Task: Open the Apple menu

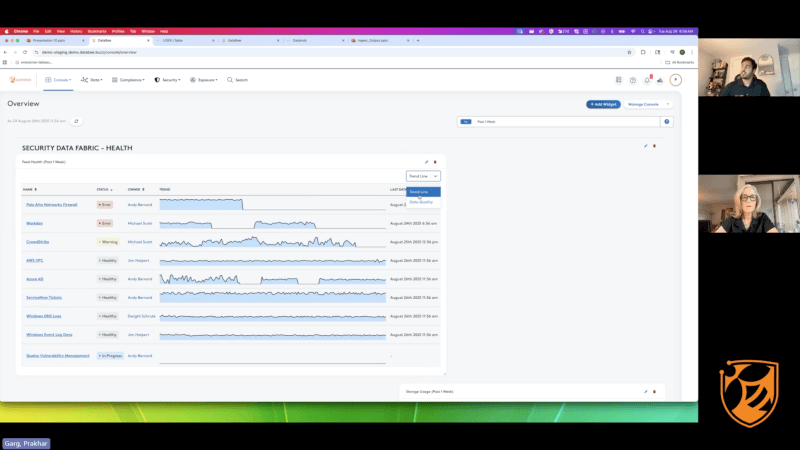Action: [x=6, y=31]
